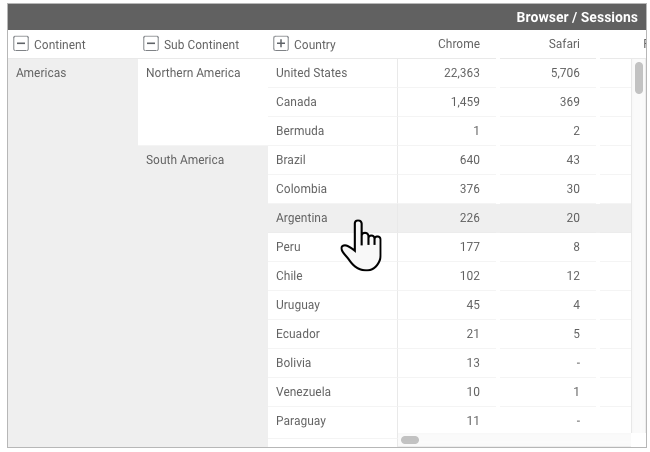Expand the Country column with plus icon

[x=281, y=44]
